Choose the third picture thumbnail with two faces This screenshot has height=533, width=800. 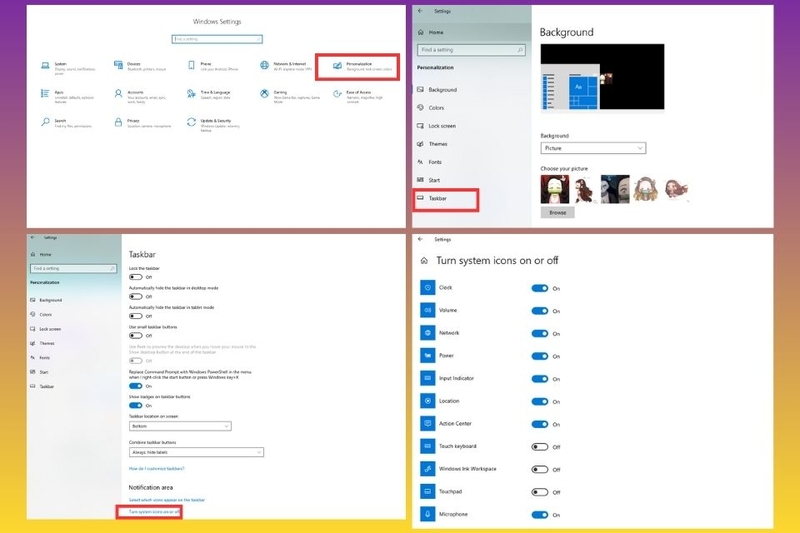615,189
